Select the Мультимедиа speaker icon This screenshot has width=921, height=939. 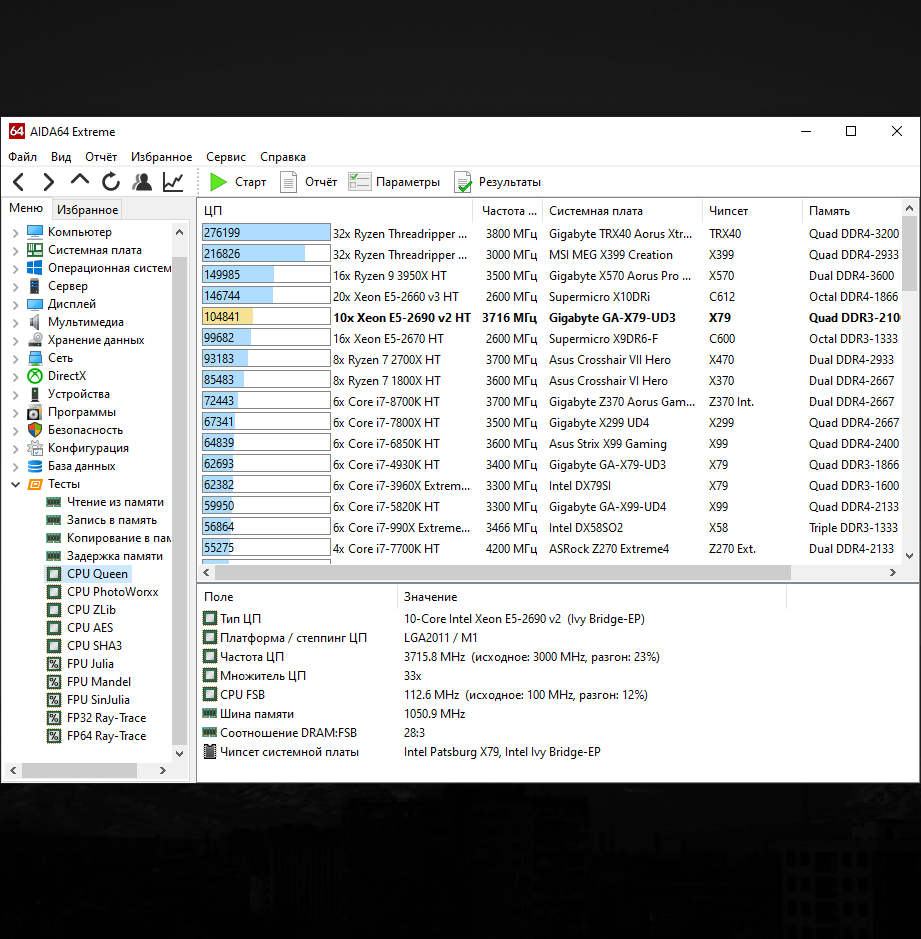click(35, 322)
